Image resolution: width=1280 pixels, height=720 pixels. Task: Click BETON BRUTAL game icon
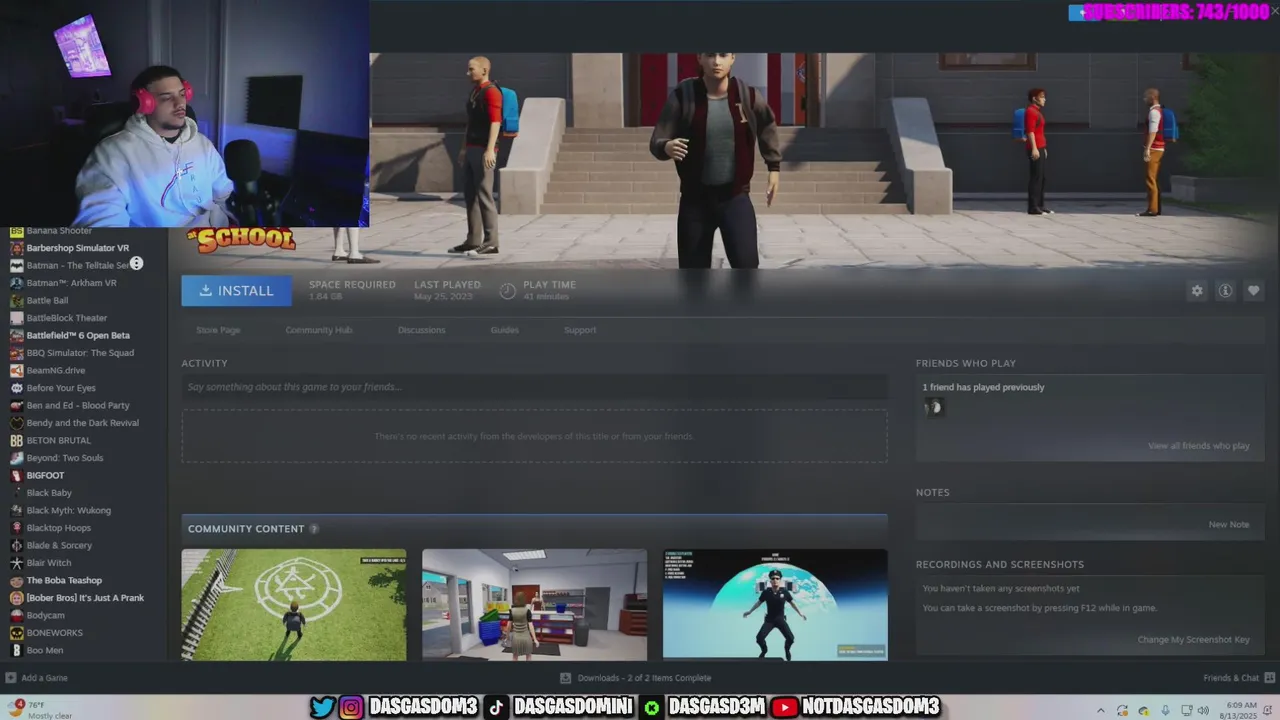pyautogui.click(x=16, y=441)
